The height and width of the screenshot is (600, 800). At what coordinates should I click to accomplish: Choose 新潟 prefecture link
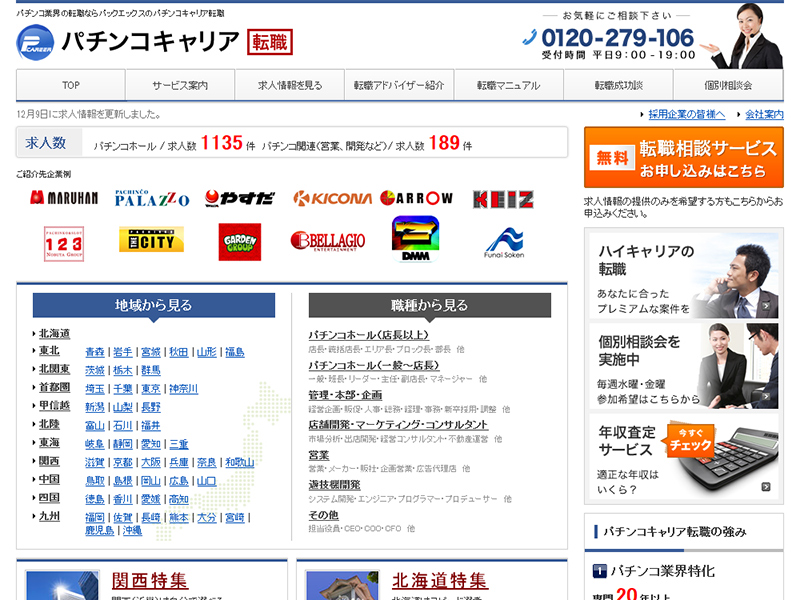(95, 407)
